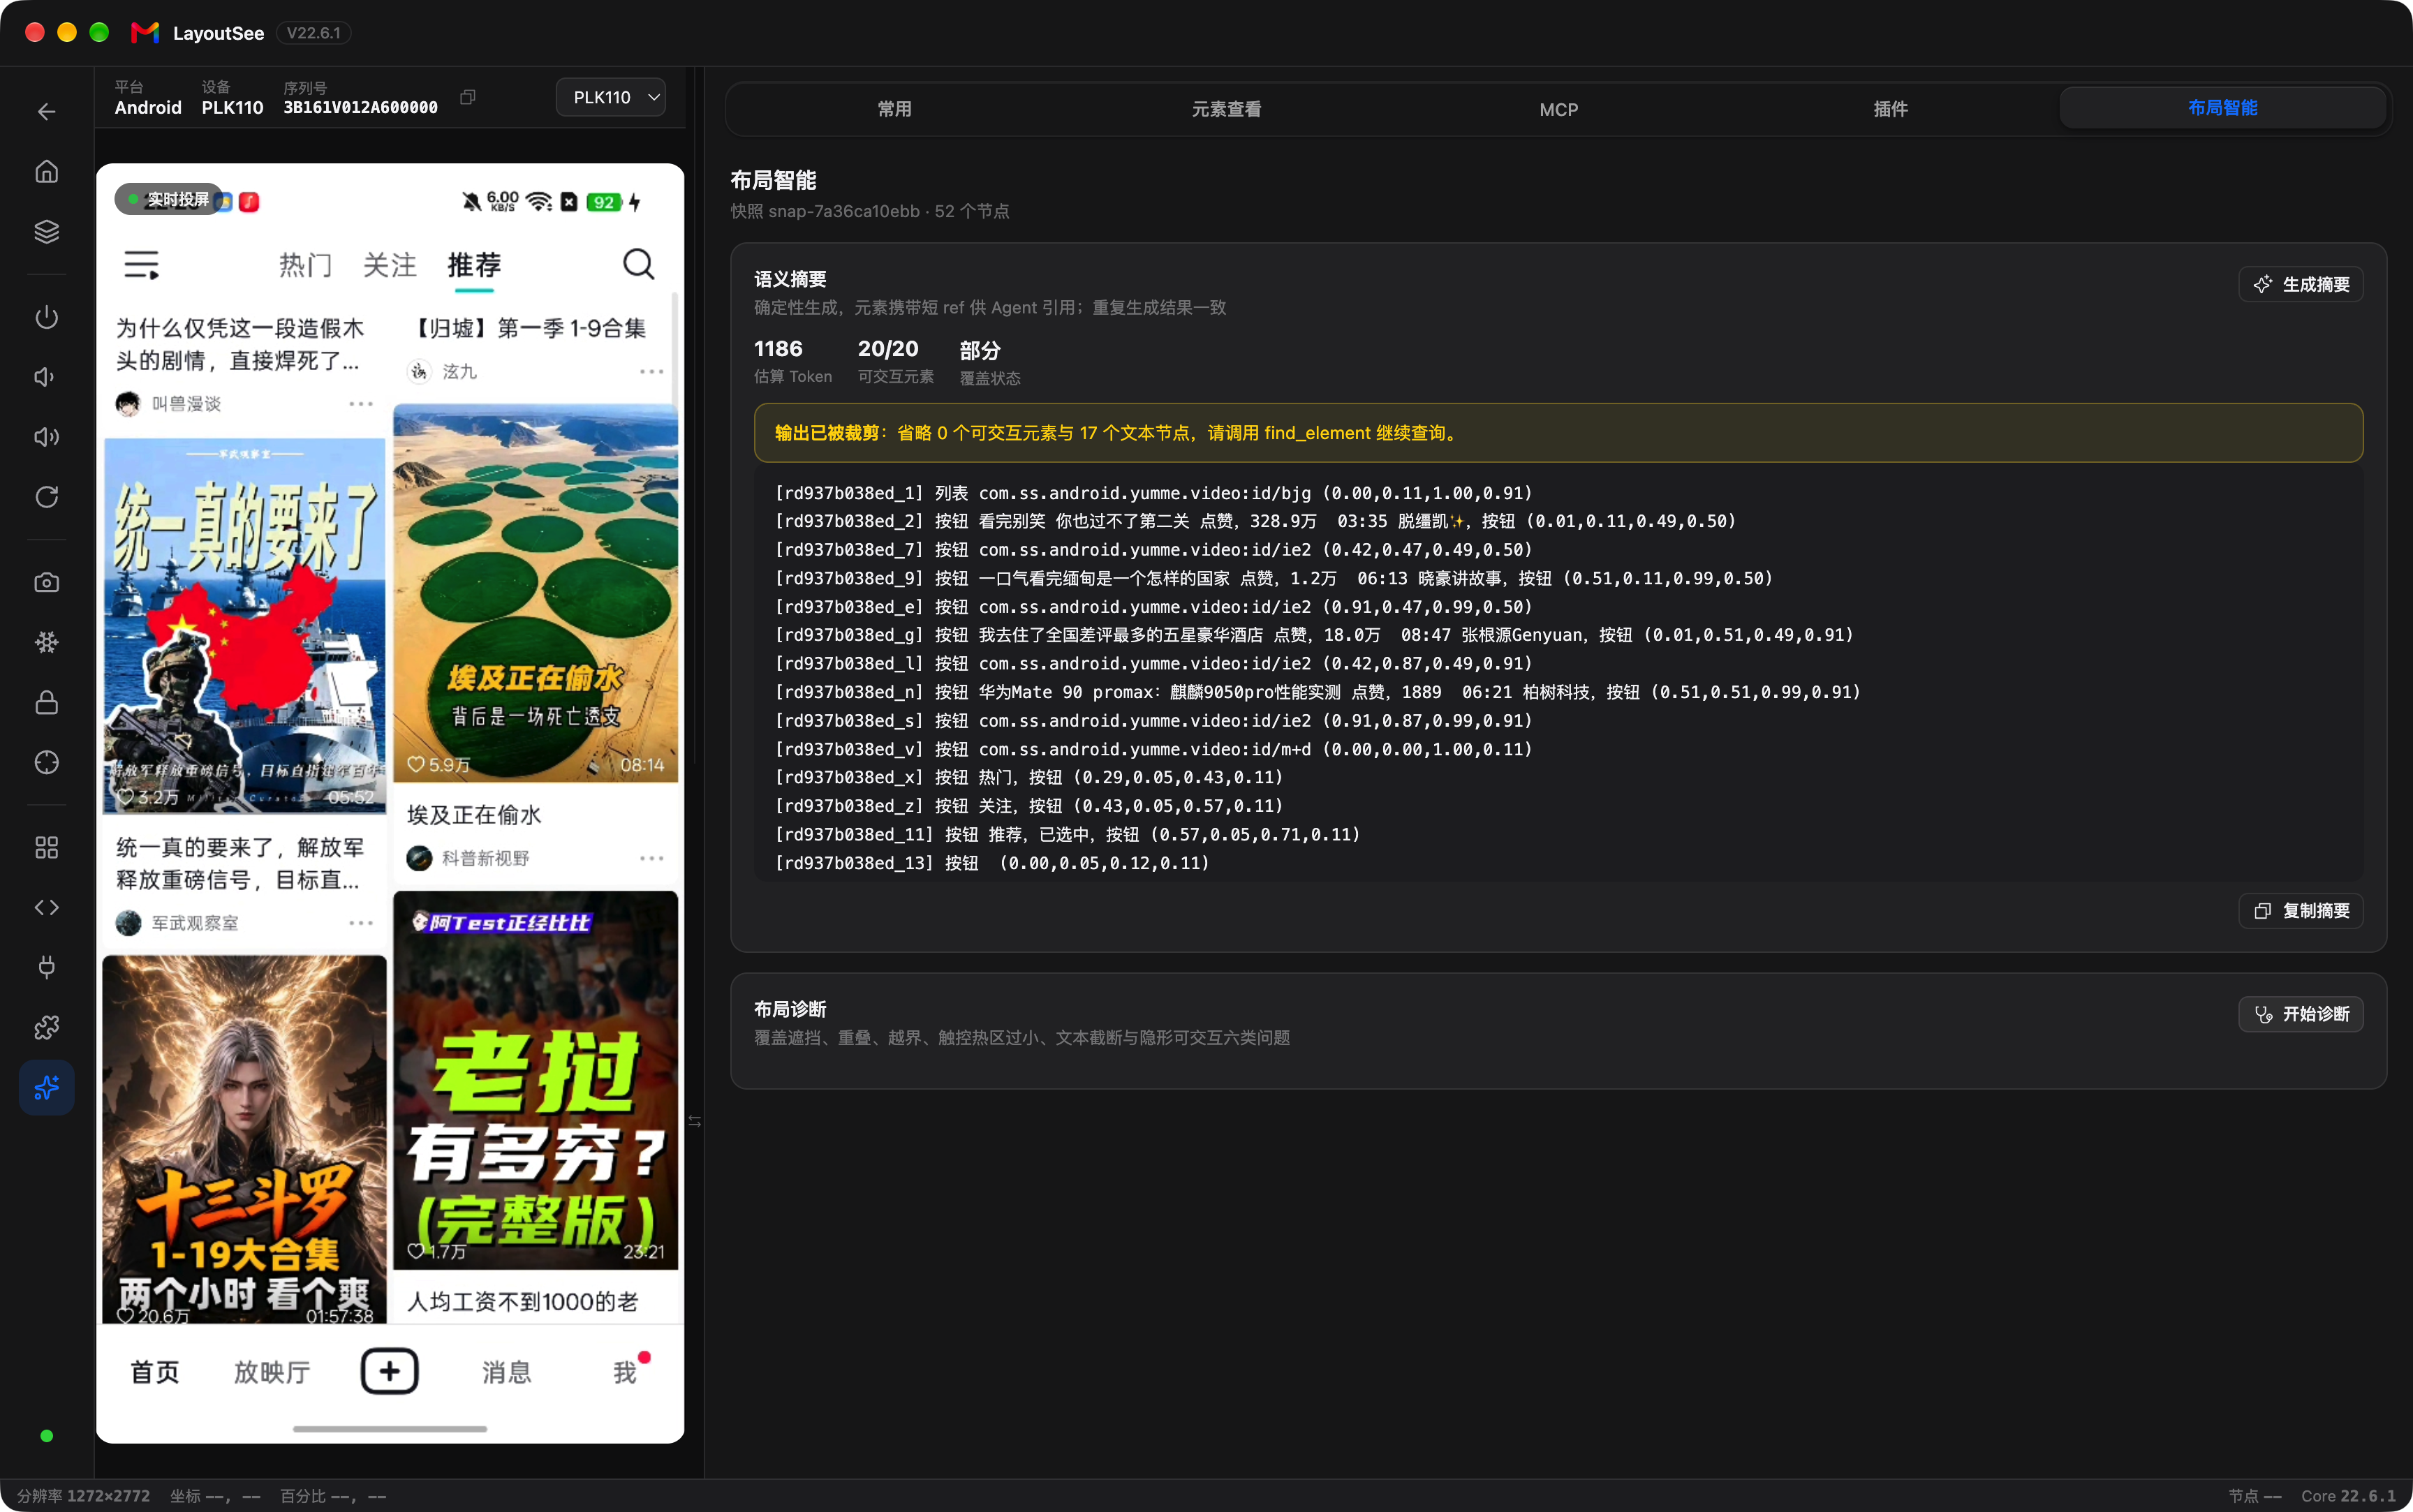
Task: Open more options for 泫九 card
Action: [651, 371]
